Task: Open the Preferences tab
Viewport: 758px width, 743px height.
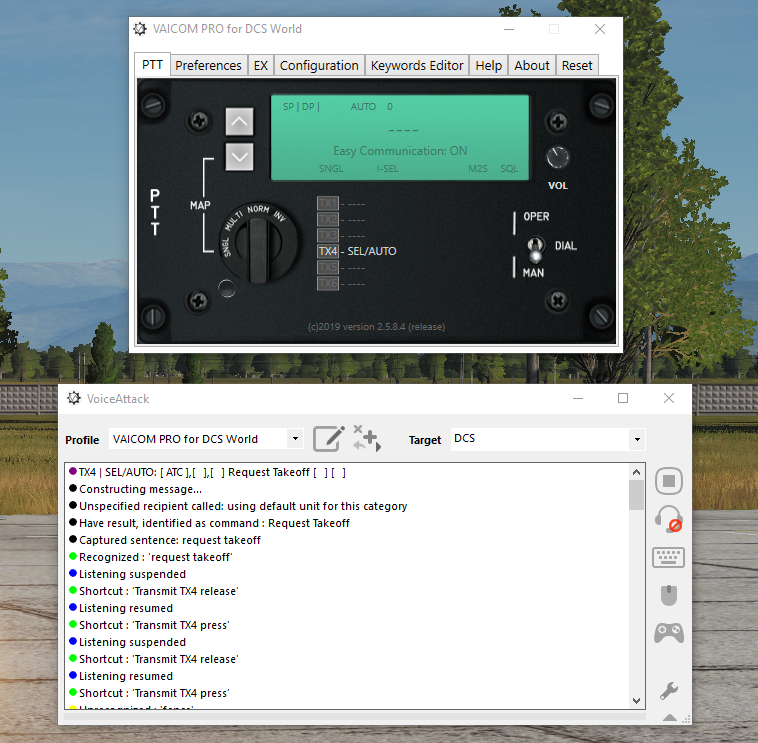Action: tap(208, 66)
